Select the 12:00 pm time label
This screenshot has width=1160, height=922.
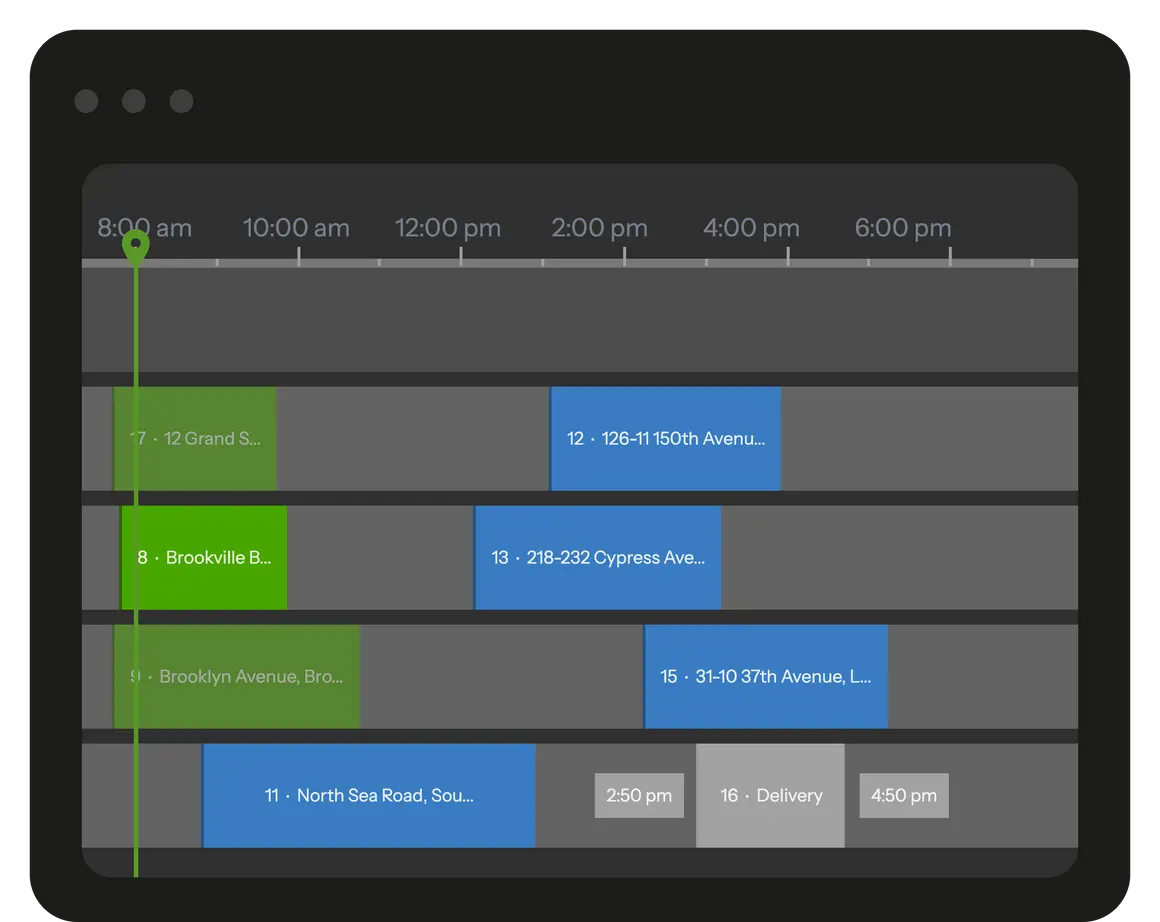point(448,228)
